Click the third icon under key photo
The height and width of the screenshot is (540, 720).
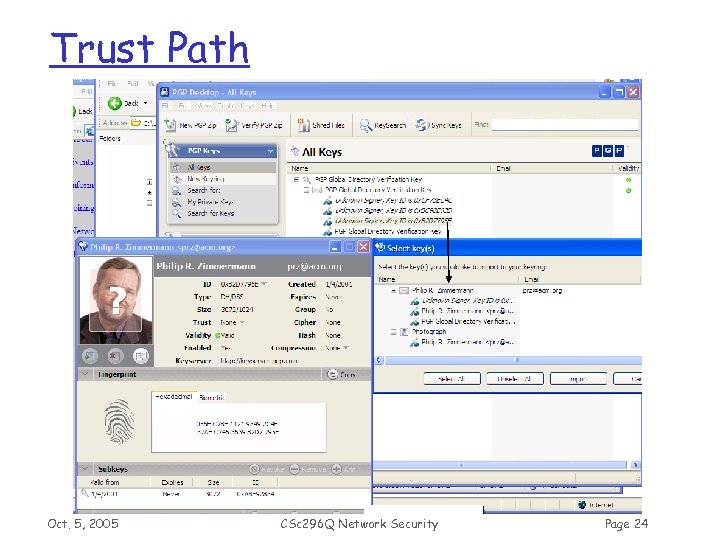click(x=141, y=355)
